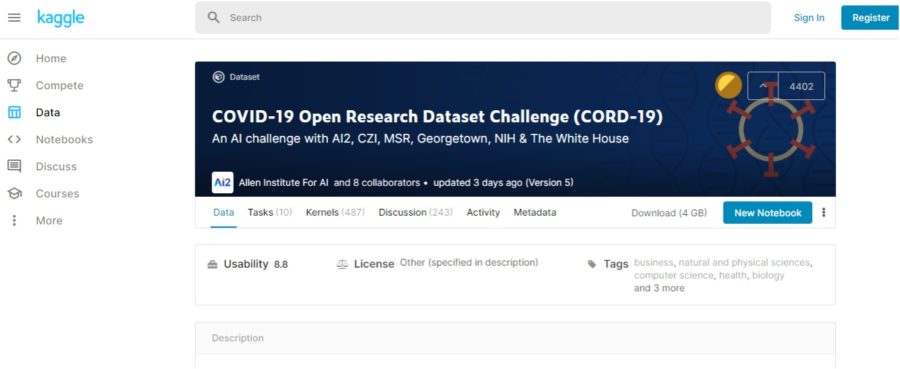900x369 pixels.
Task: Click the coronavirus banner illustration
Action: (x=770, y=129)
